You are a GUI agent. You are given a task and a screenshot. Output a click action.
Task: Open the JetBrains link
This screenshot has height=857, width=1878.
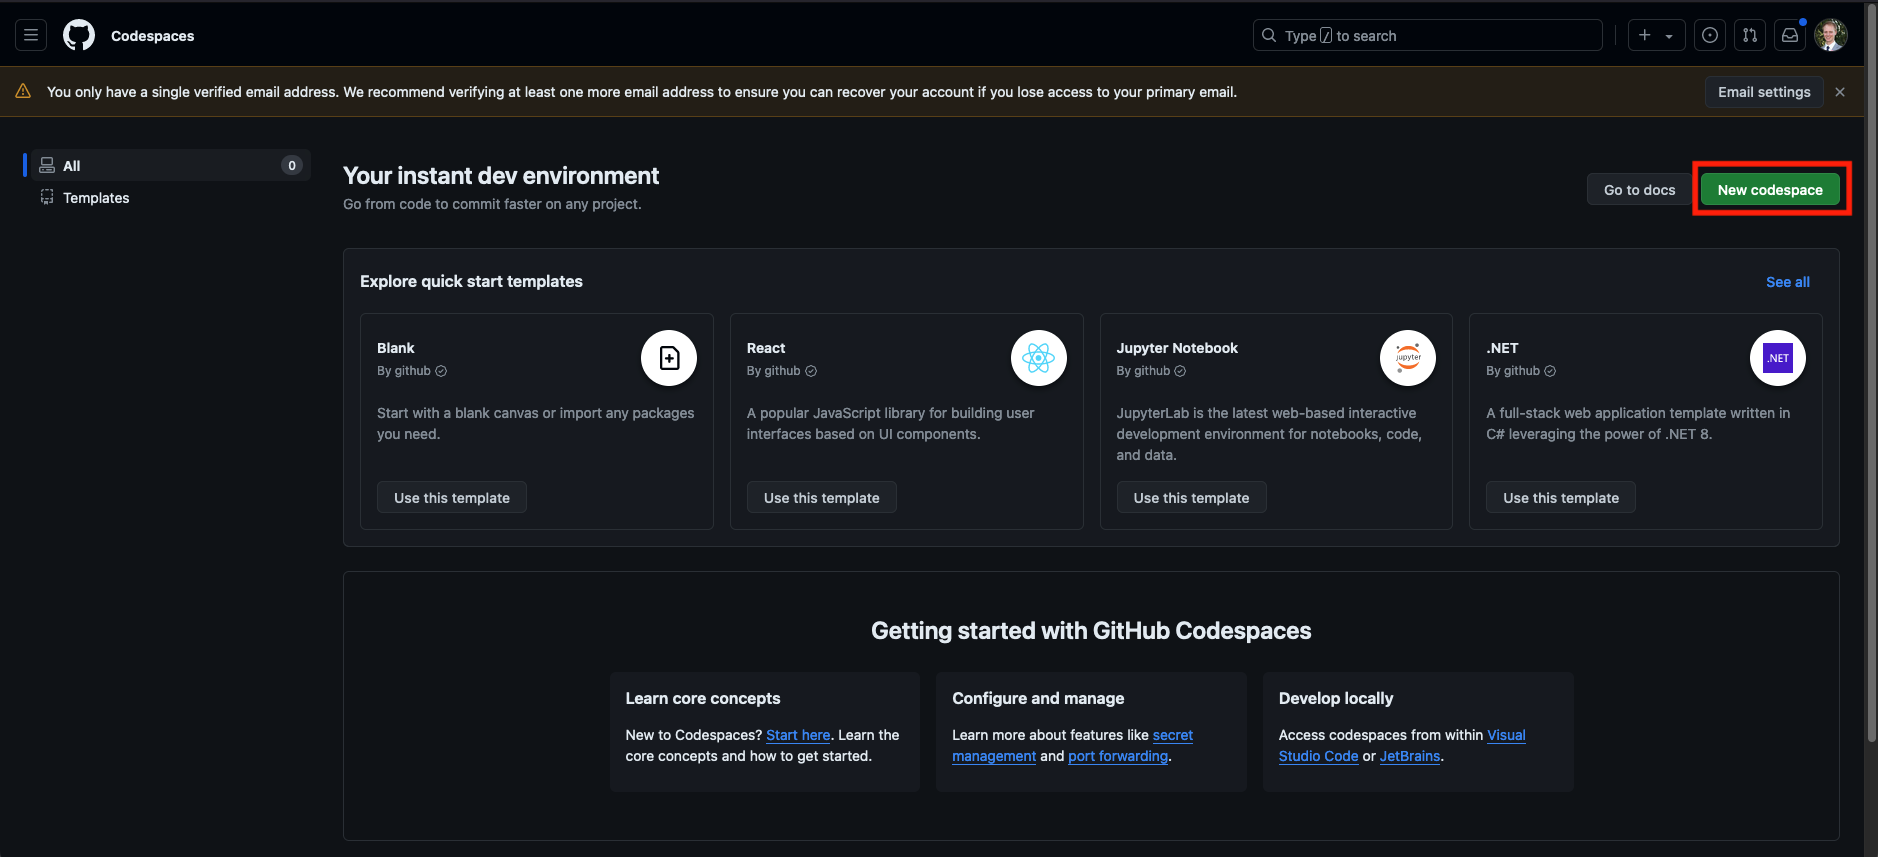click(x=1410, y=756)
